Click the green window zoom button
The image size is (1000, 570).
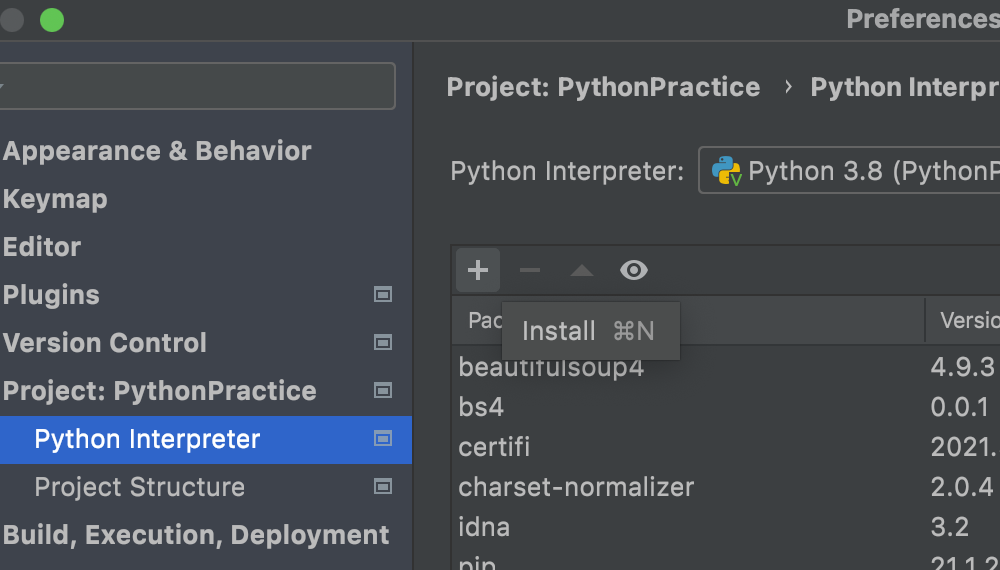(x=51, y=19)
